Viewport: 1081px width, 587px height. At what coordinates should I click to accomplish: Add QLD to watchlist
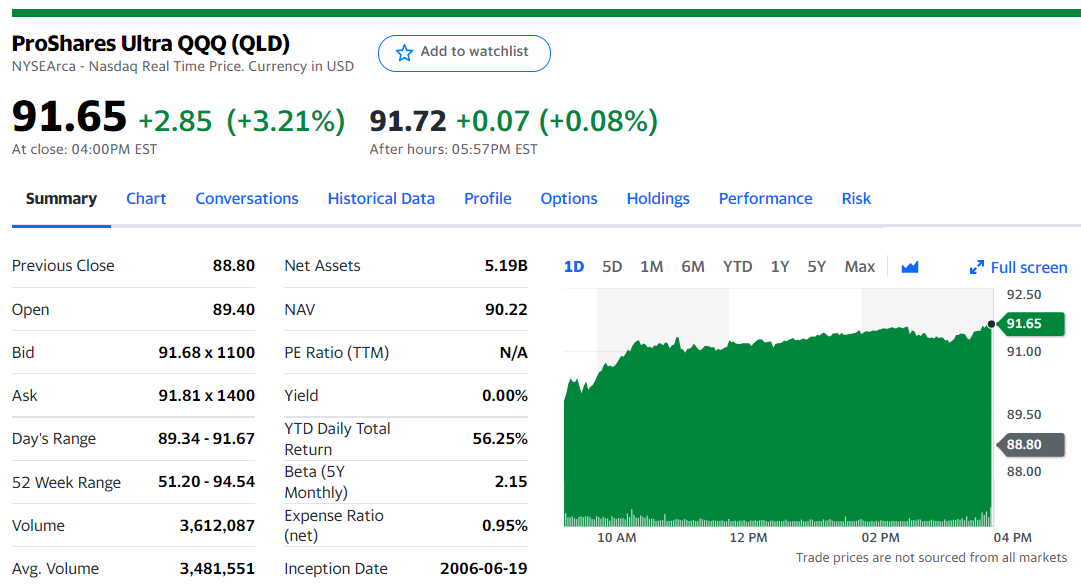[x=464, y=53]
